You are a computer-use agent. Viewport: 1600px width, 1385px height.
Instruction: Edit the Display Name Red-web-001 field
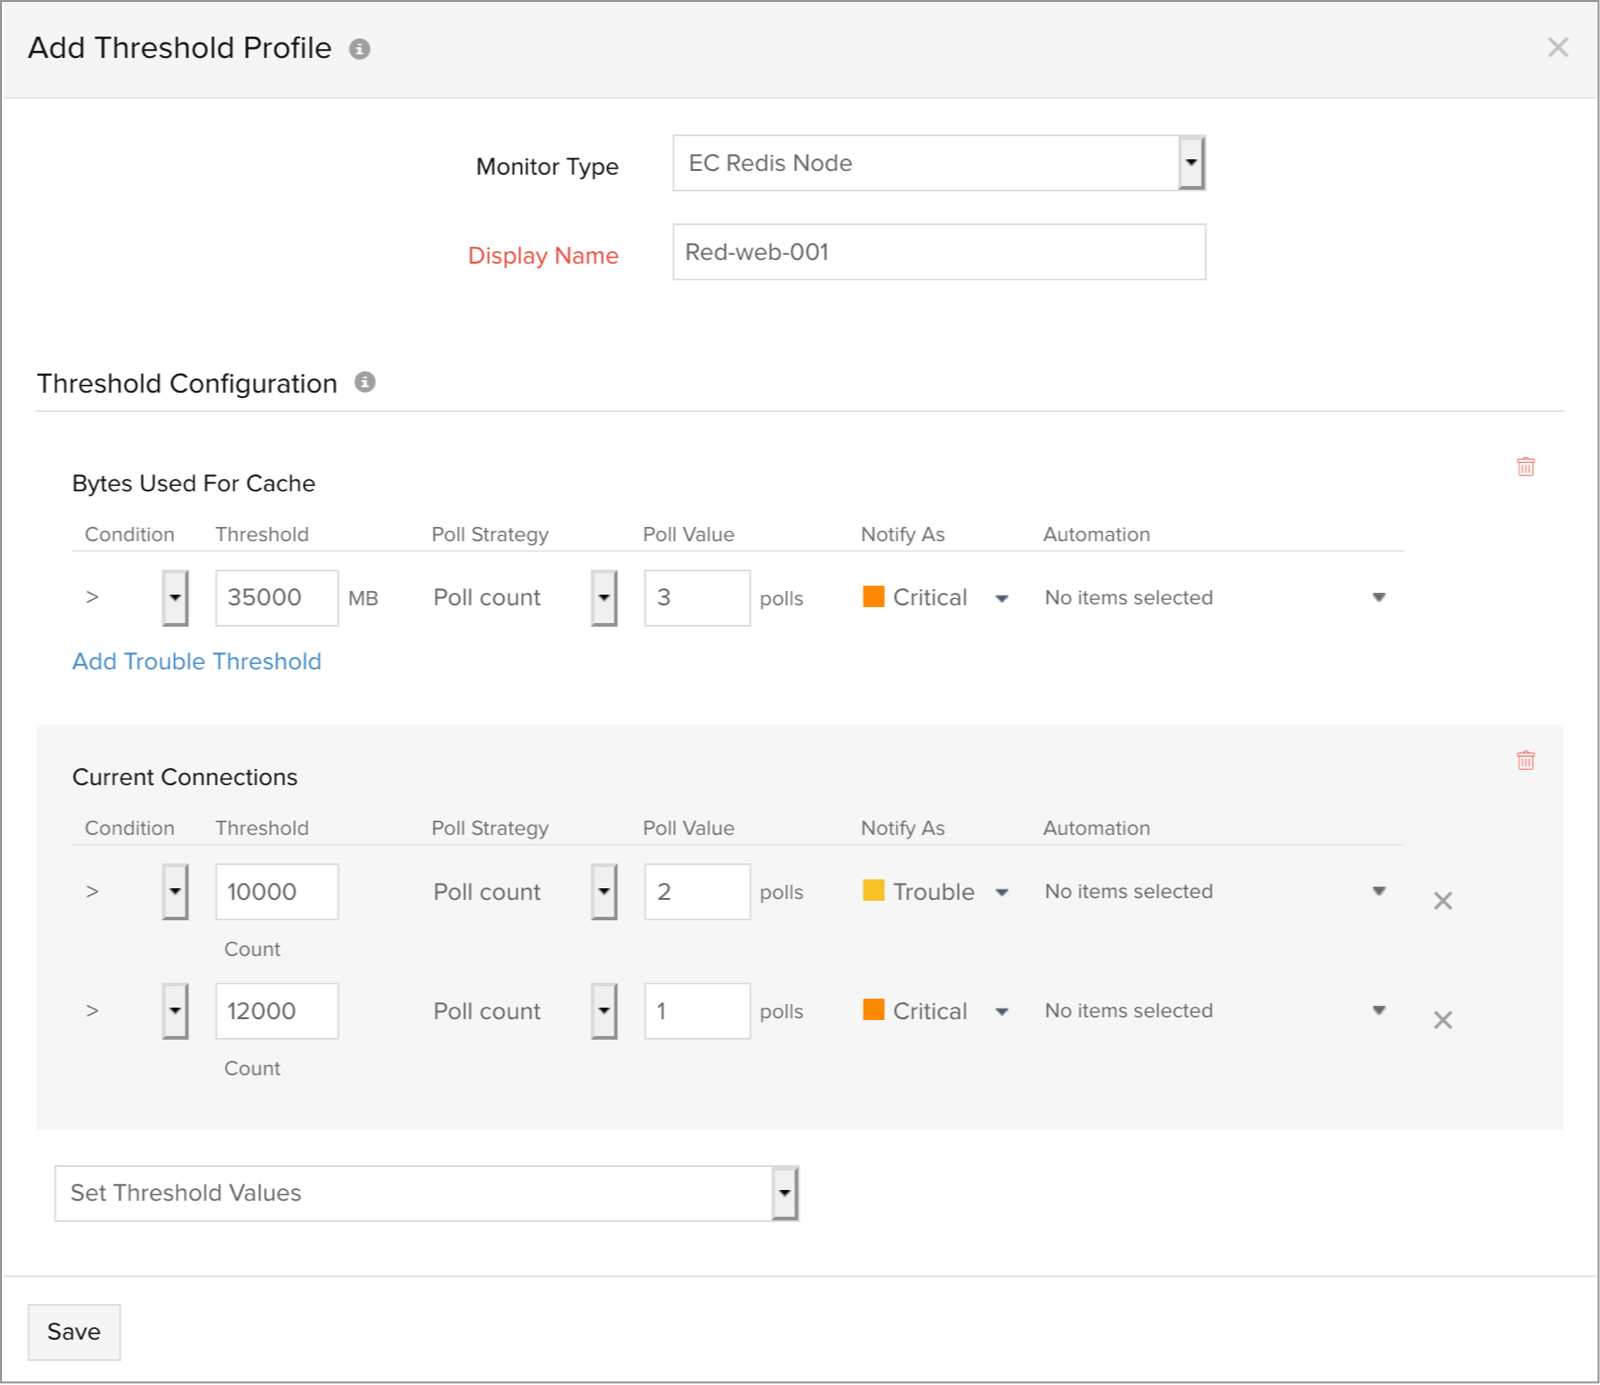[x=938, y=252]
